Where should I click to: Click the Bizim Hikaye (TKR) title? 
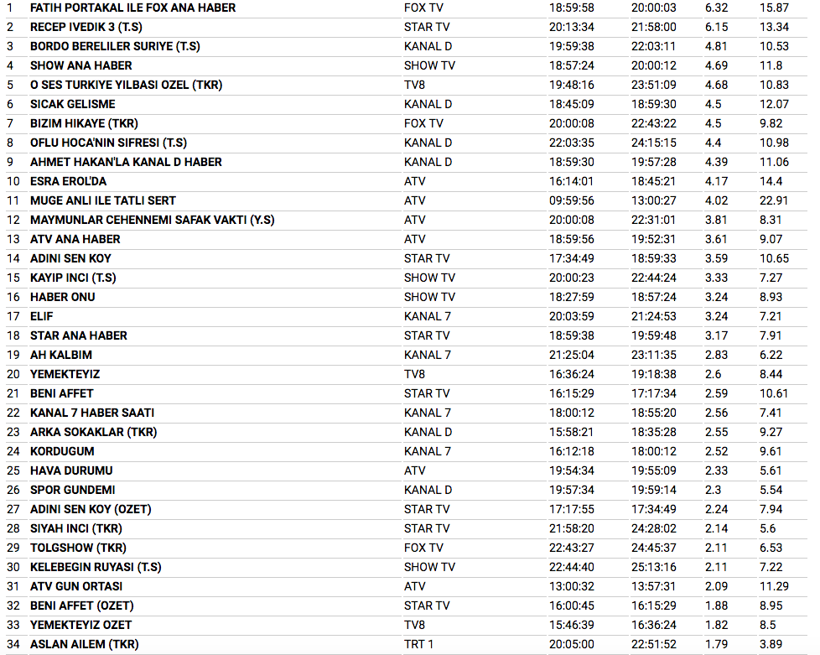coord(84,123)
